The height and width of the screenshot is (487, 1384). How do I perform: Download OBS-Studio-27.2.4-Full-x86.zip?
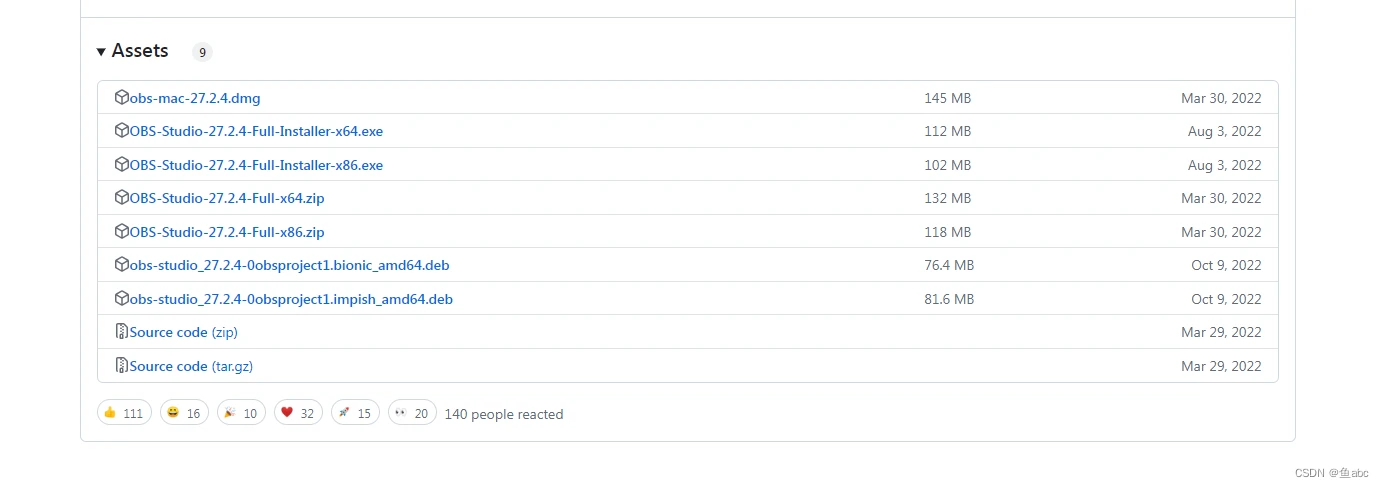click(x=227, y=232)
